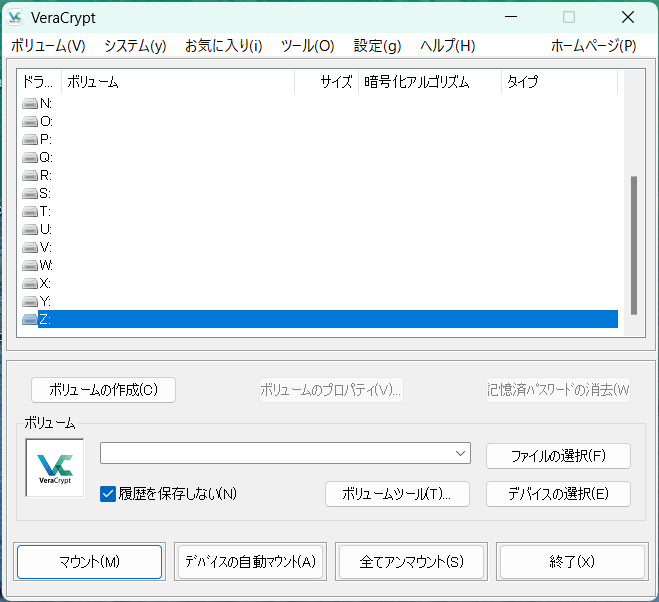This screenshot has width=659, height=602.
Task: Select the X: drive icon
Action: coord(30,283)
